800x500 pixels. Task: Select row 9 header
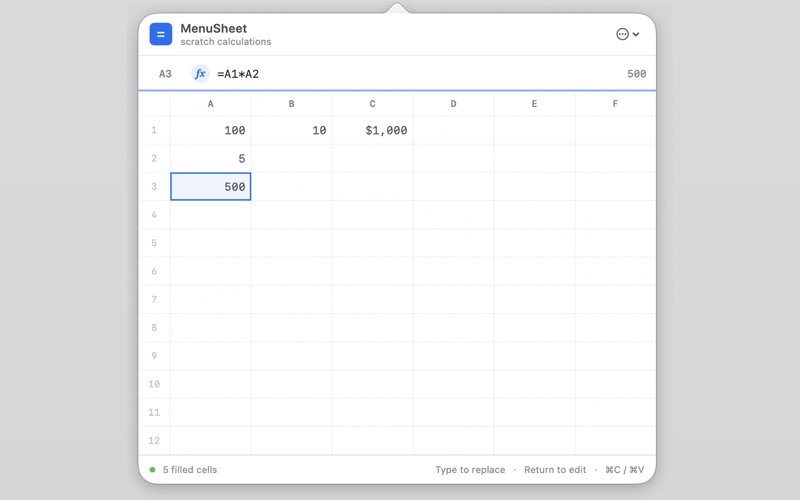point(154,356)
